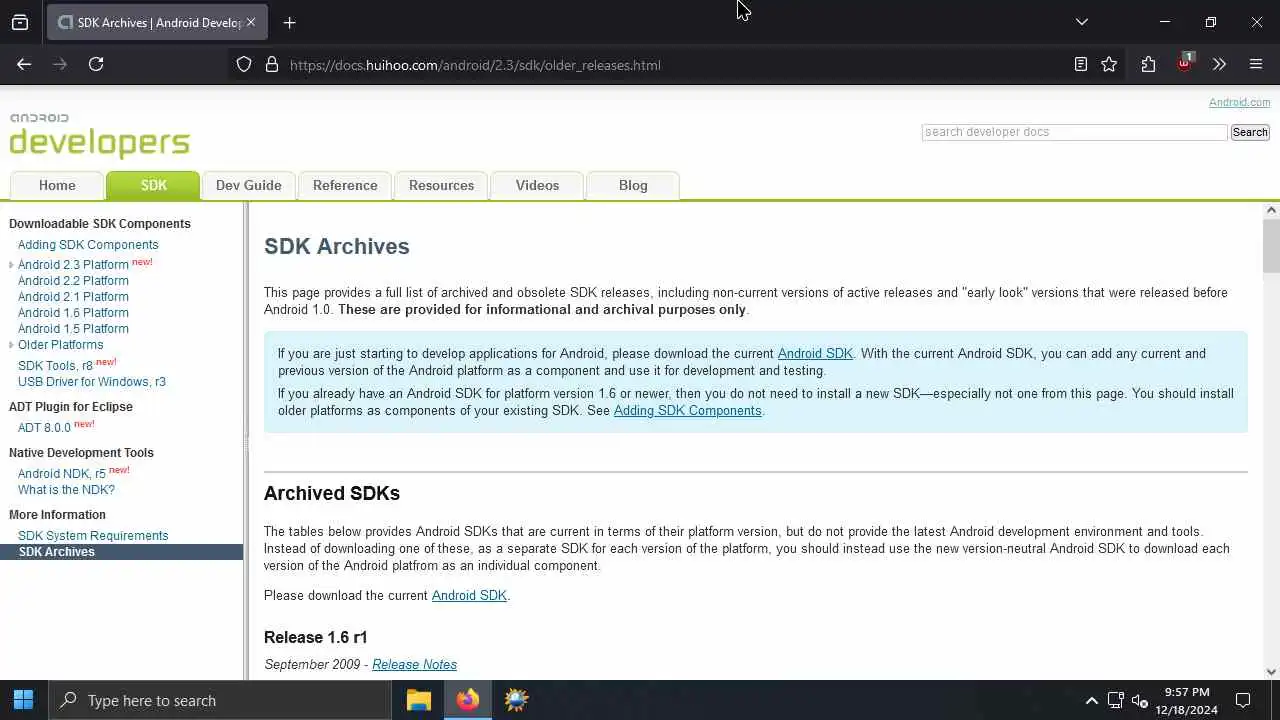Open Release Notes for 1.6 r1

coord(414,665)
